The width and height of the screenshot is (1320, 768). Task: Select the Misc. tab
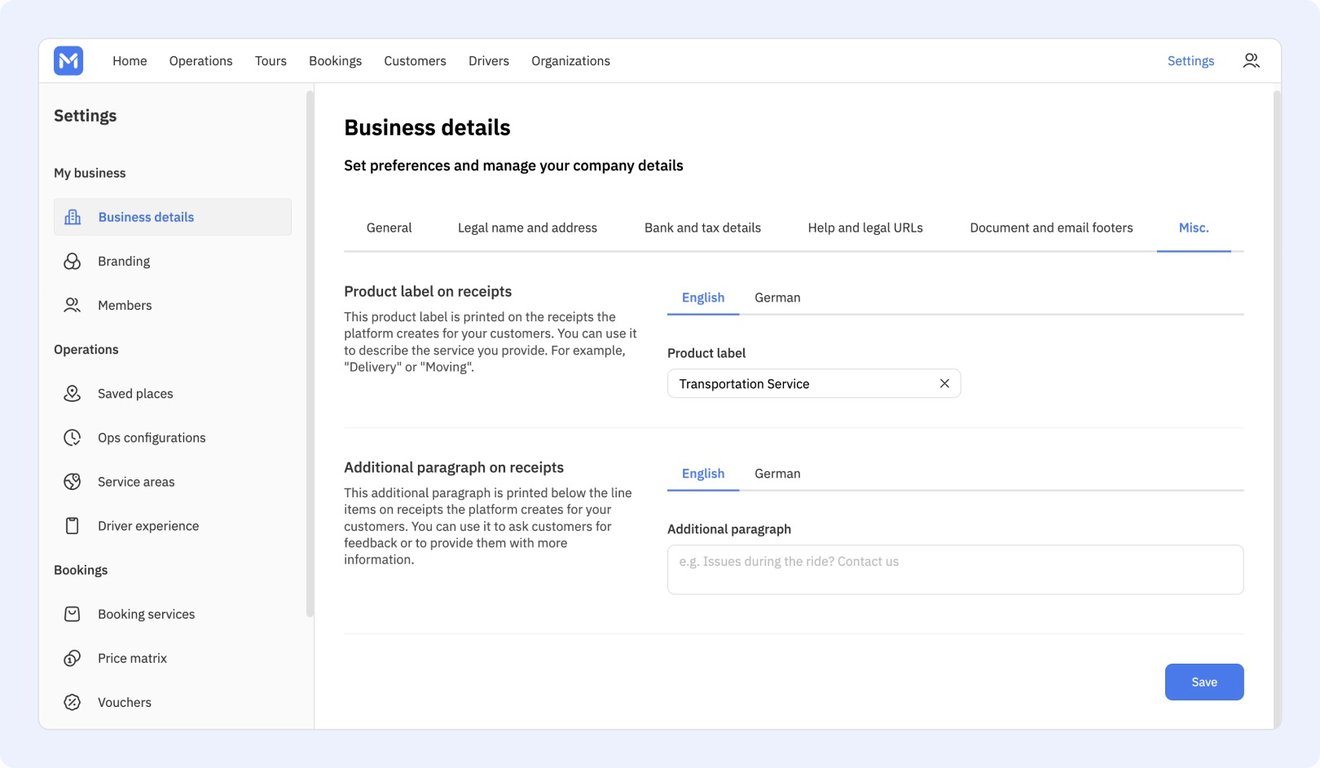(1194, 228)
